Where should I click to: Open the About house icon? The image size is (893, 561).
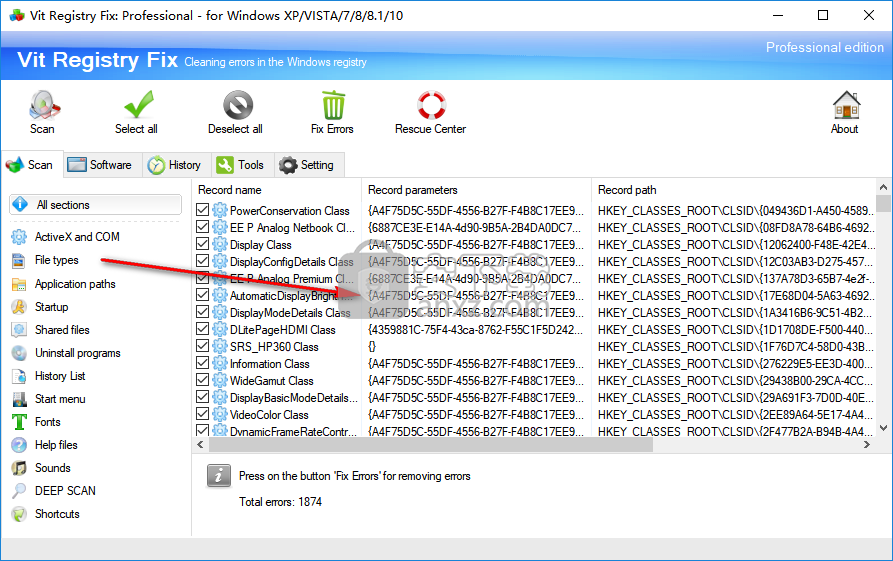point(846,105)
